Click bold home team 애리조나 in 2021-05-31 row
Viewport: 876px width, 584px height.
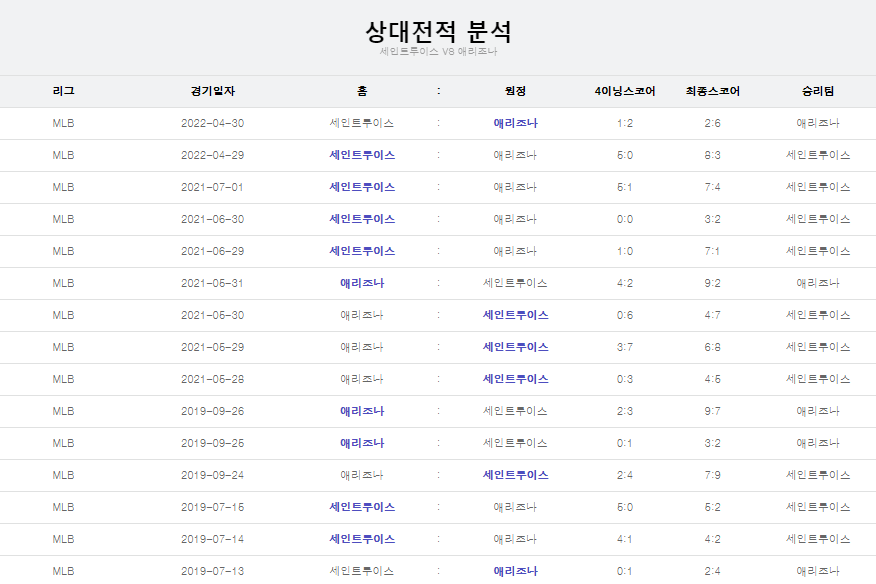(362, 283)
